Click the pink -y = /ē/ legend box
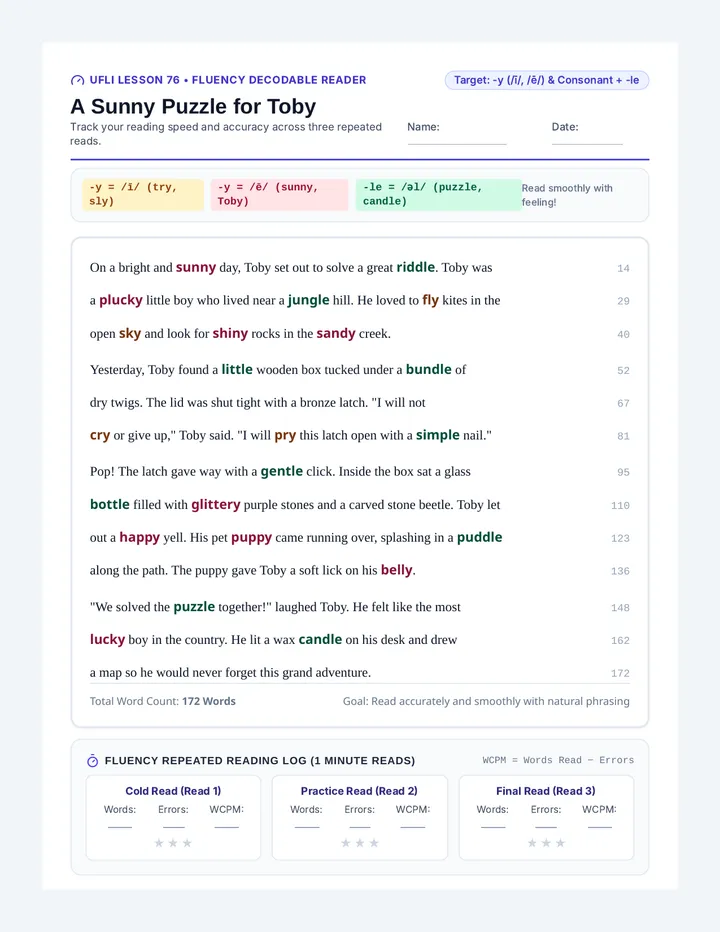Screen dimensions: 720x932 [279, 194]
